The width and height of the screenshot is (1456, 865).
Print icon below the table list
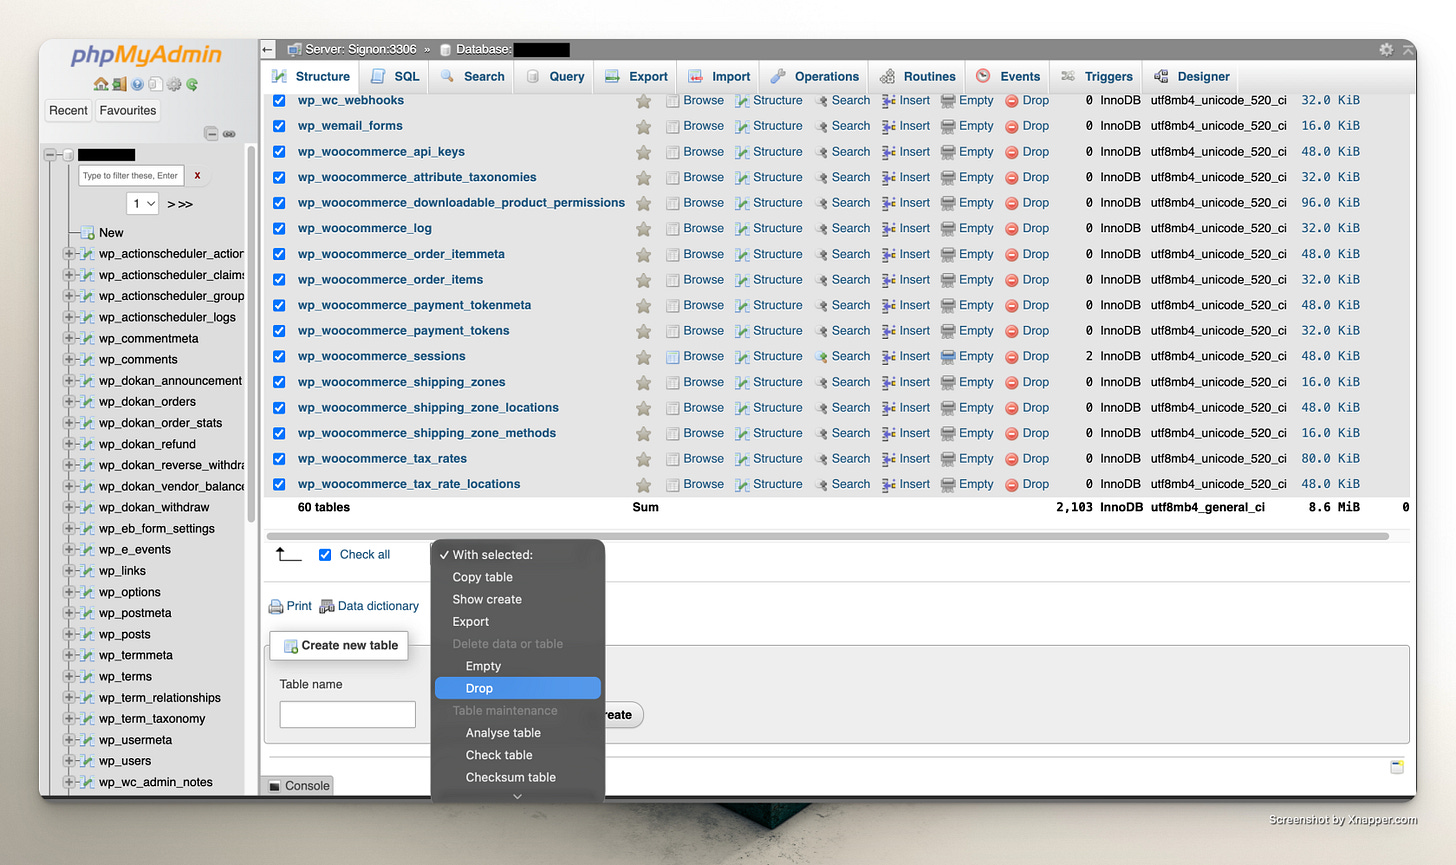tap(276, 606)
